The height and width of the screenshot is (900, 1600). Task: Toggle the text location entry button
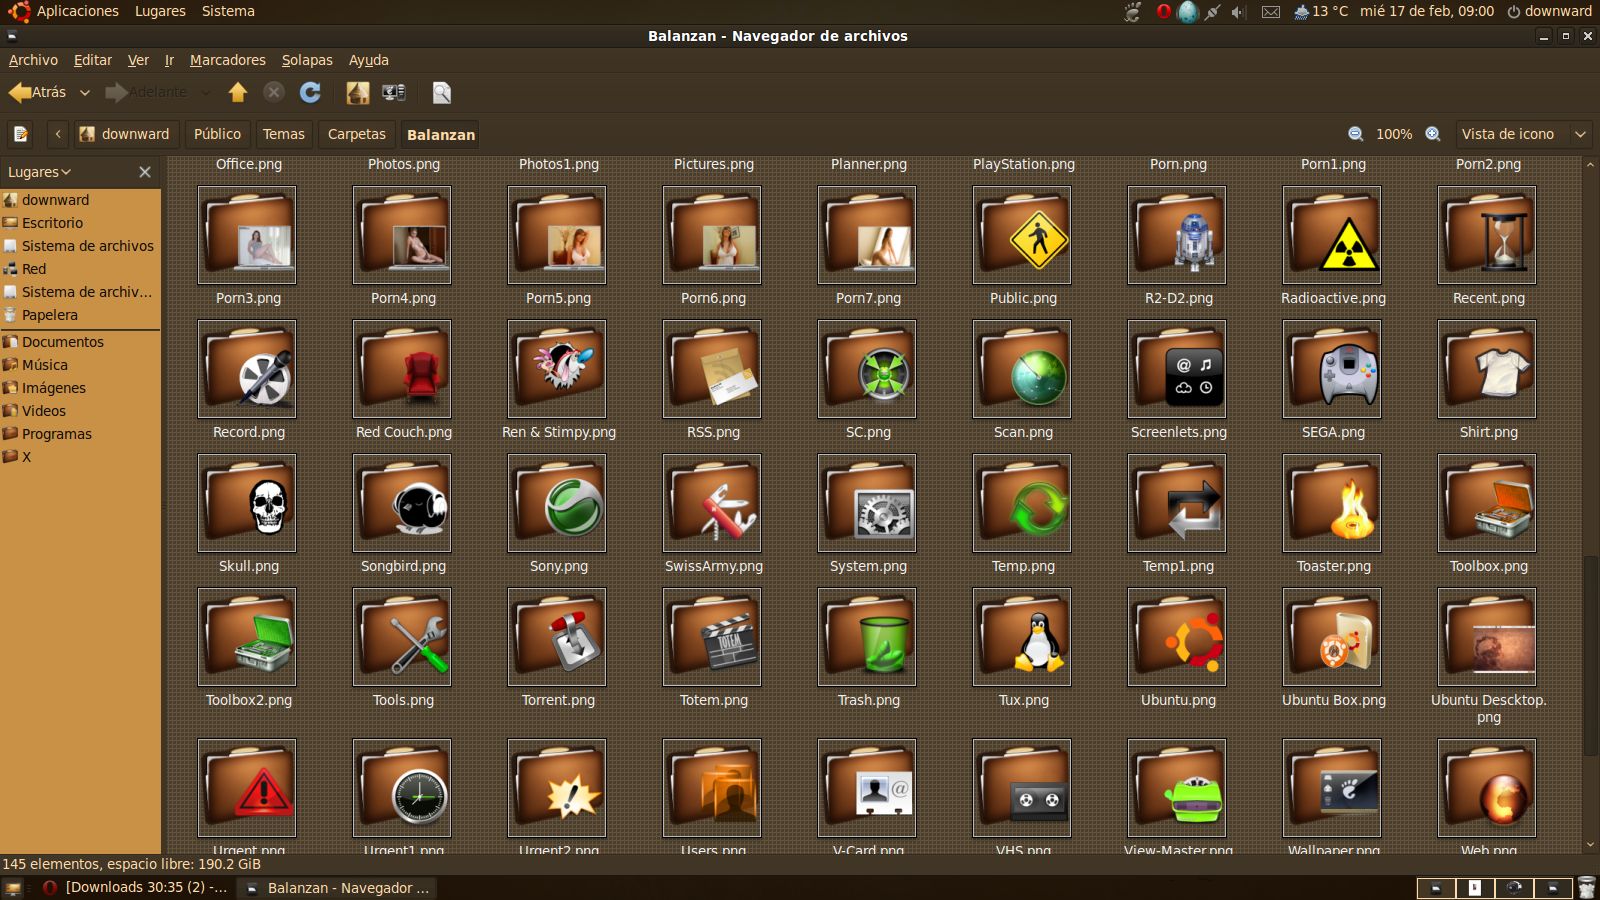click(x=21, y=134)
